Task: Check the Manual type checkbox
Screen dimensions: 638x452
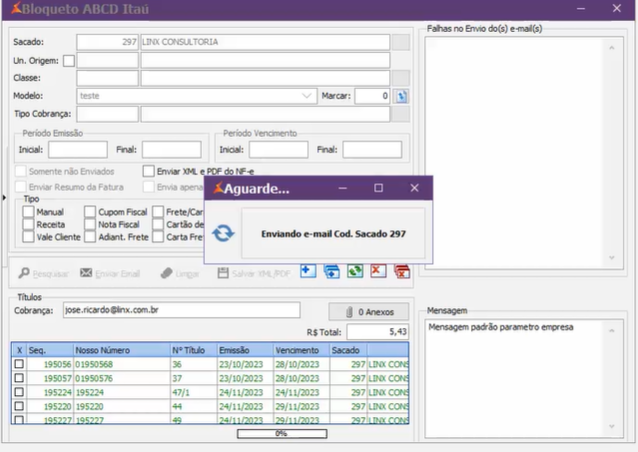Action: (28, 212)
